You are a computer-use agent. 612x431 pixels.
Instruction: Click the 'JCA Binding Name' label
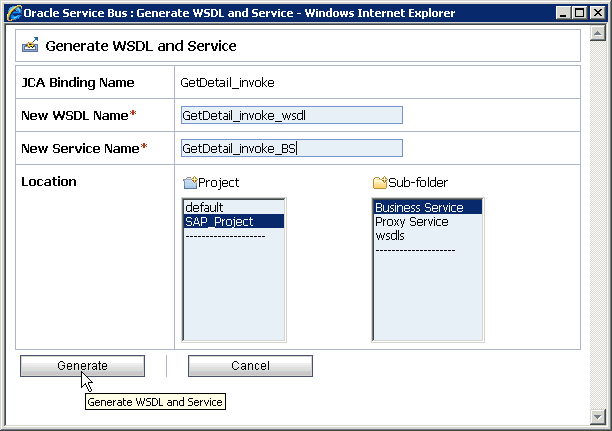[x=78, y=82]
